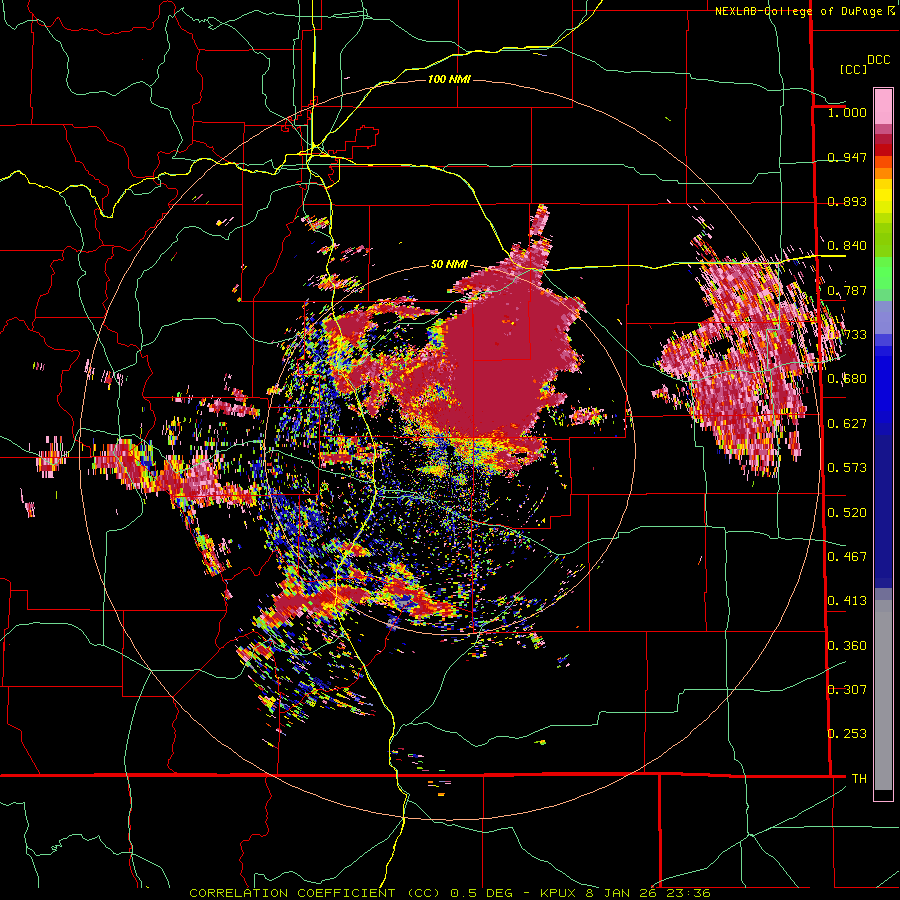Click the 1.000 scale value

pyautogui.click(x=847, y=112)
